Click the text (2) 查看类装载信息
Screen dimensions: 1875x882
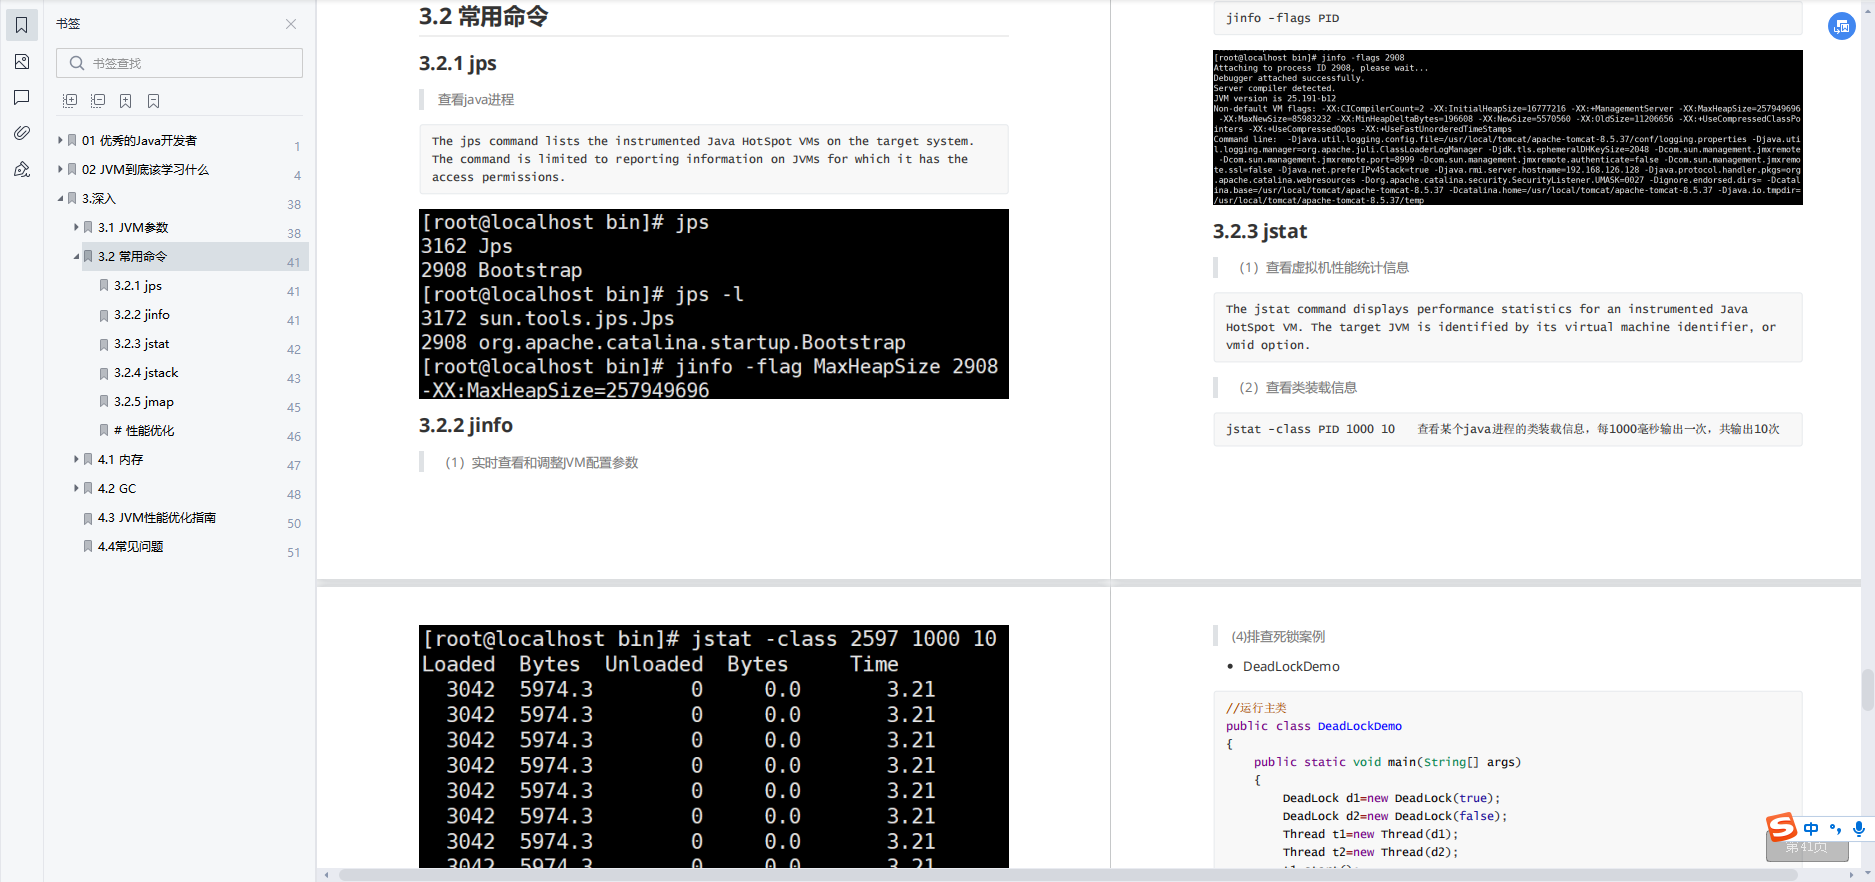point(1298,388)
